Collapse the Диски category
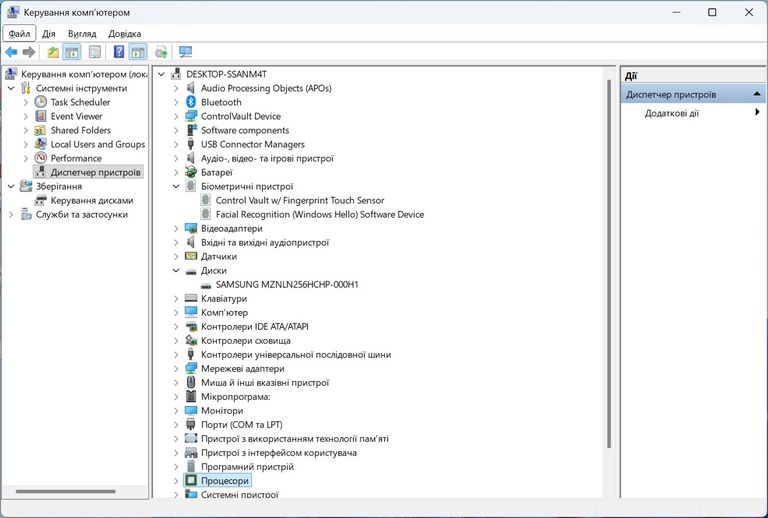The image size is (768, 518). tap(176, 270)
